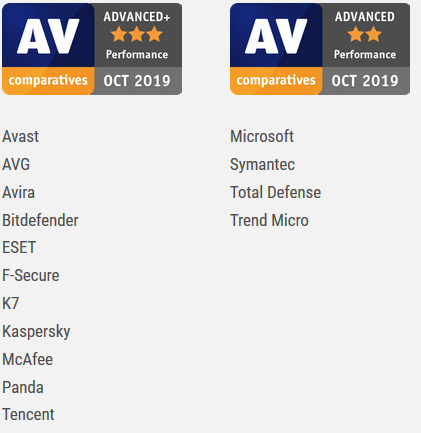Open the Symantec entry
This screenshot has height=433, width=421.
[x=262, y=165]
